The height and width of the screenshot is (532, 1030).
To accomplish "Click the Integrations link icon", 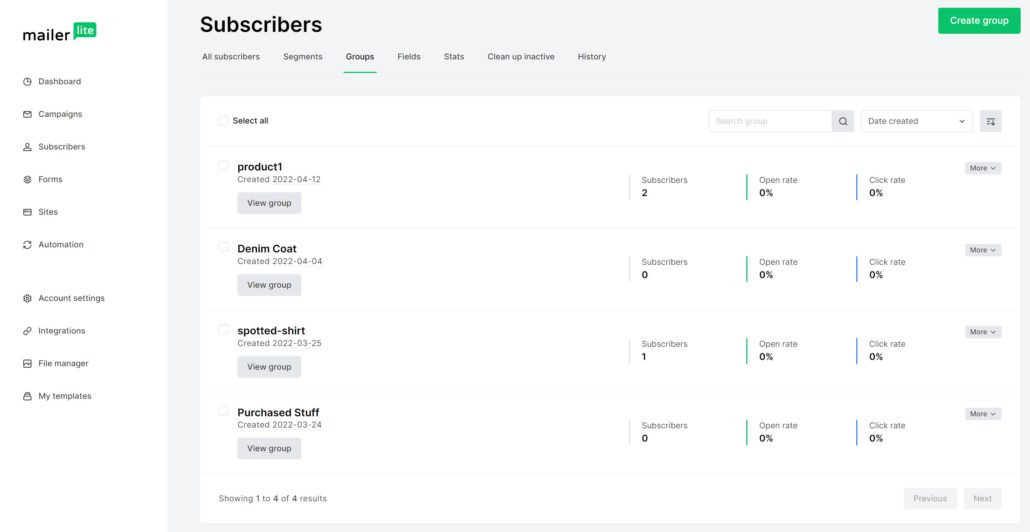I will pyautogui.click(x=28, y=331).
